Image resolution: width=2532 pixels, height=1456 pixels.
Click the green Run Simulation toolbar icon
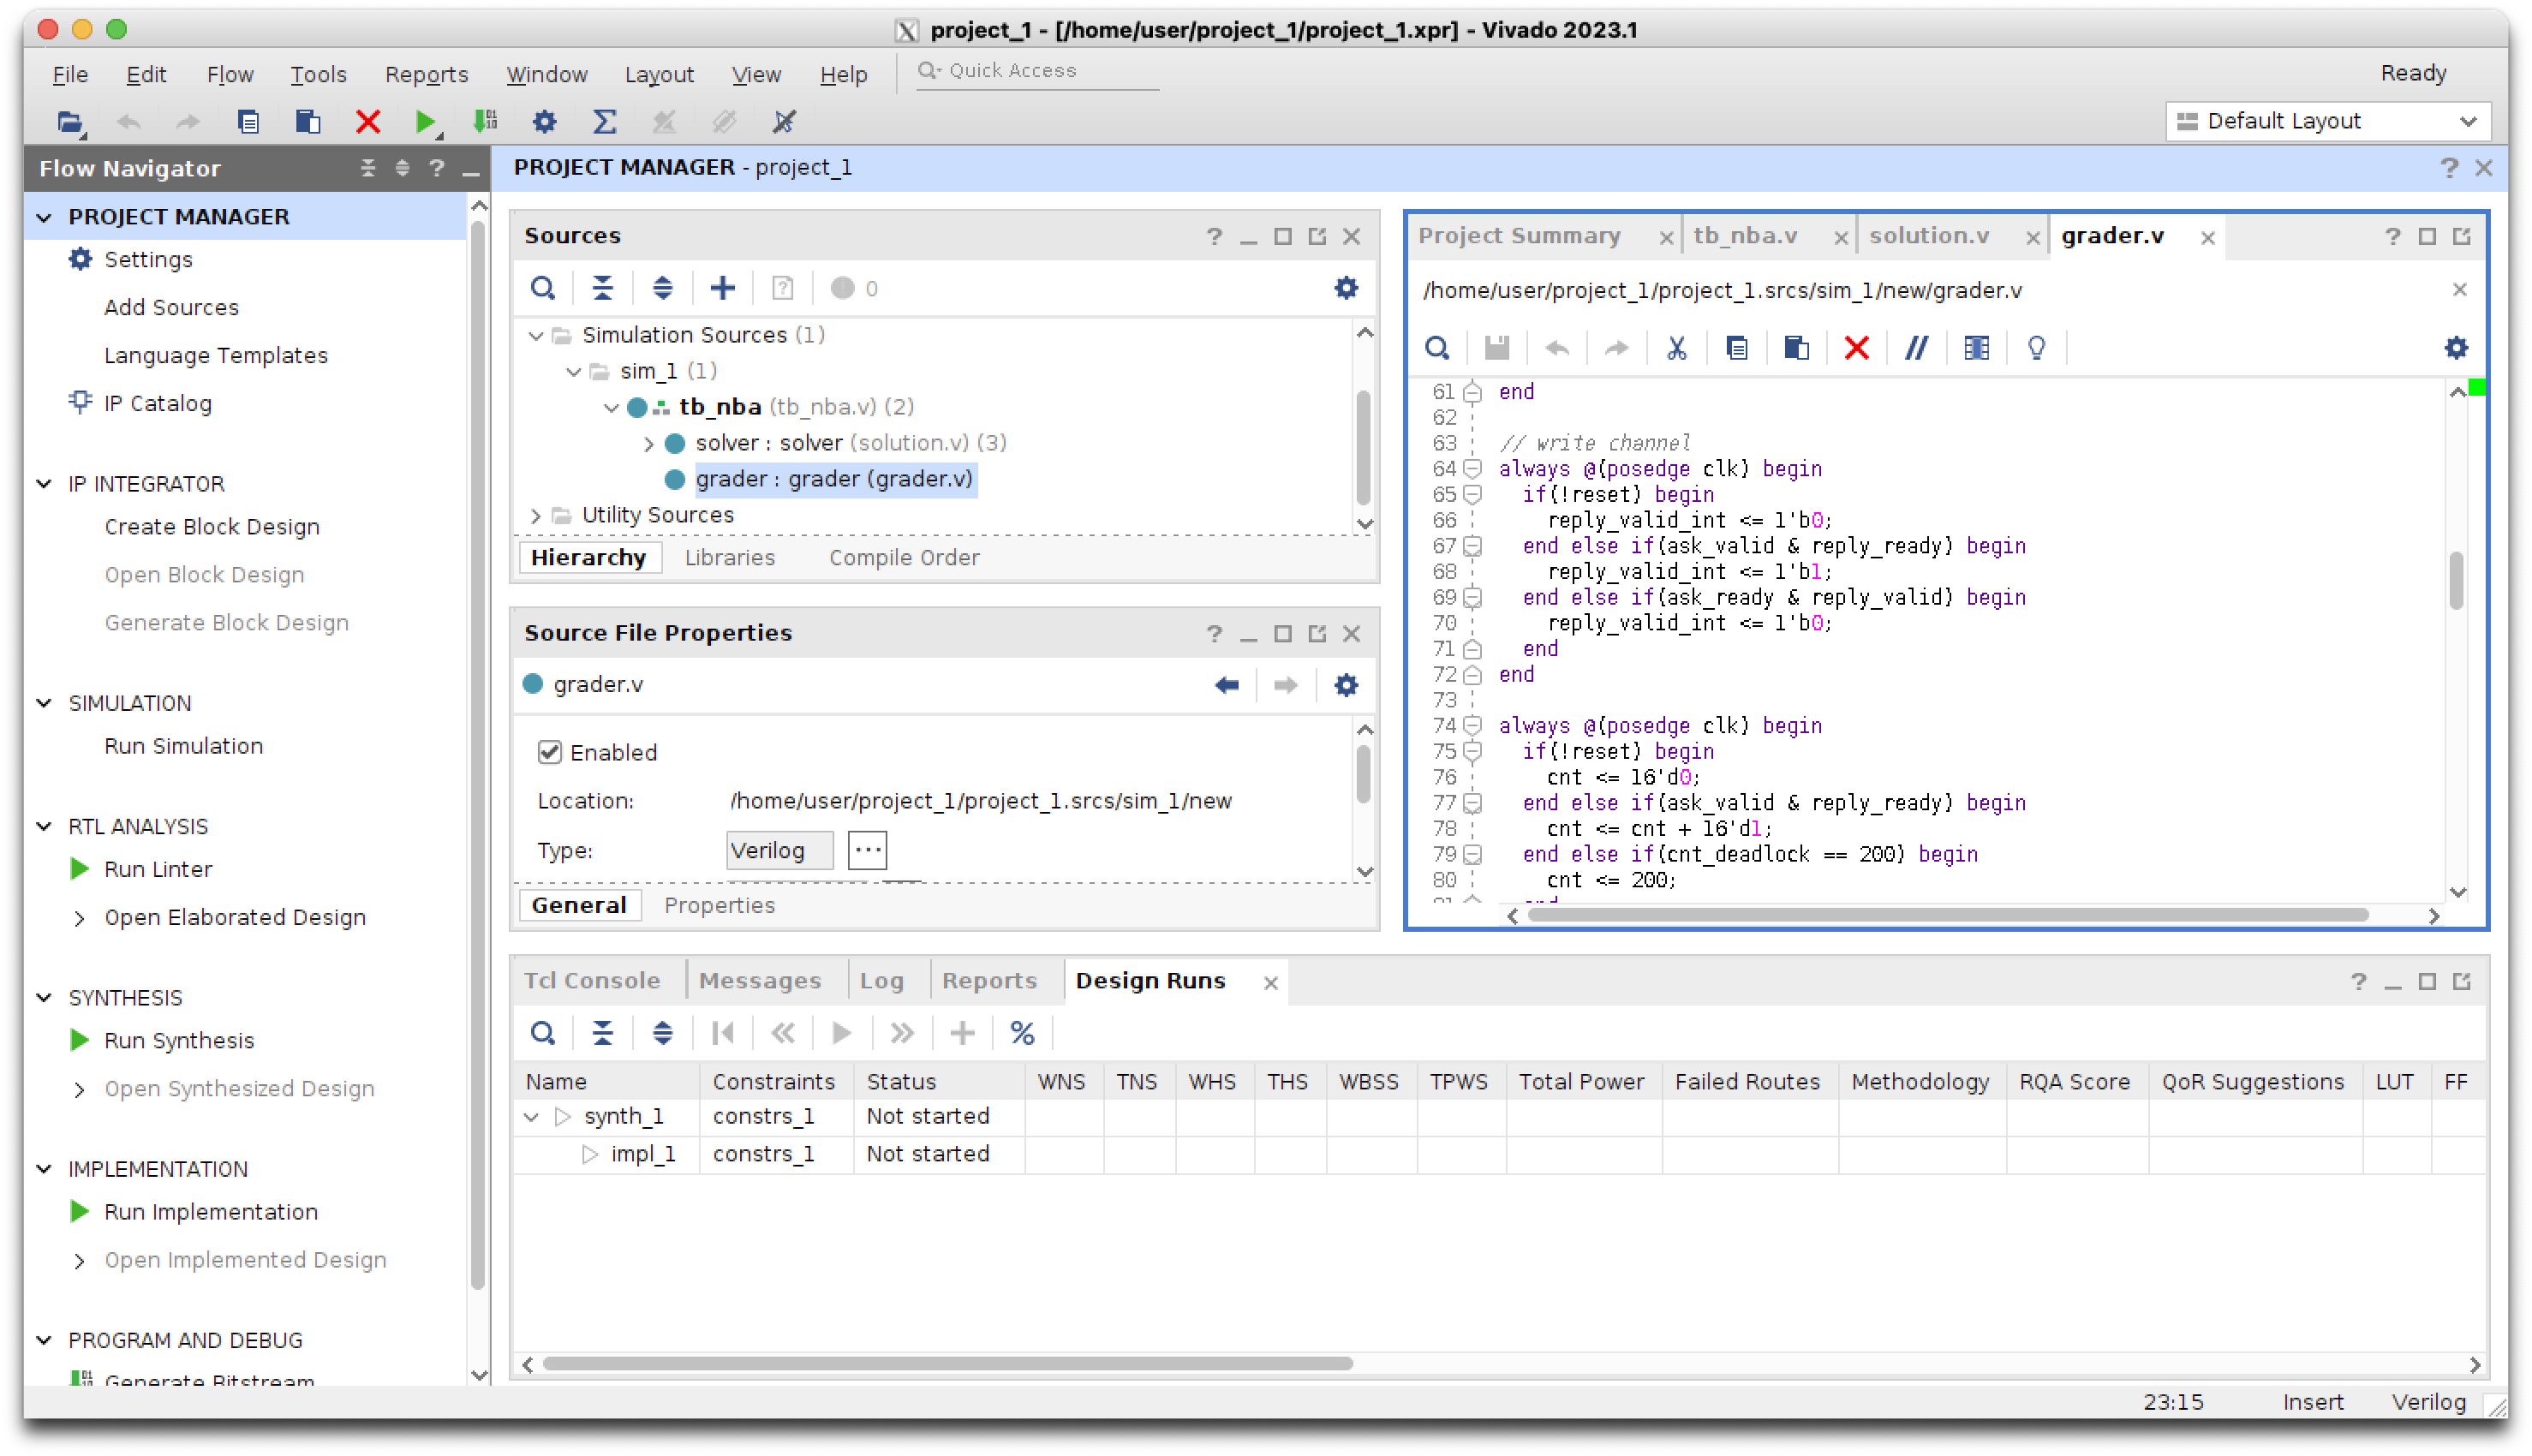(425, 122)
